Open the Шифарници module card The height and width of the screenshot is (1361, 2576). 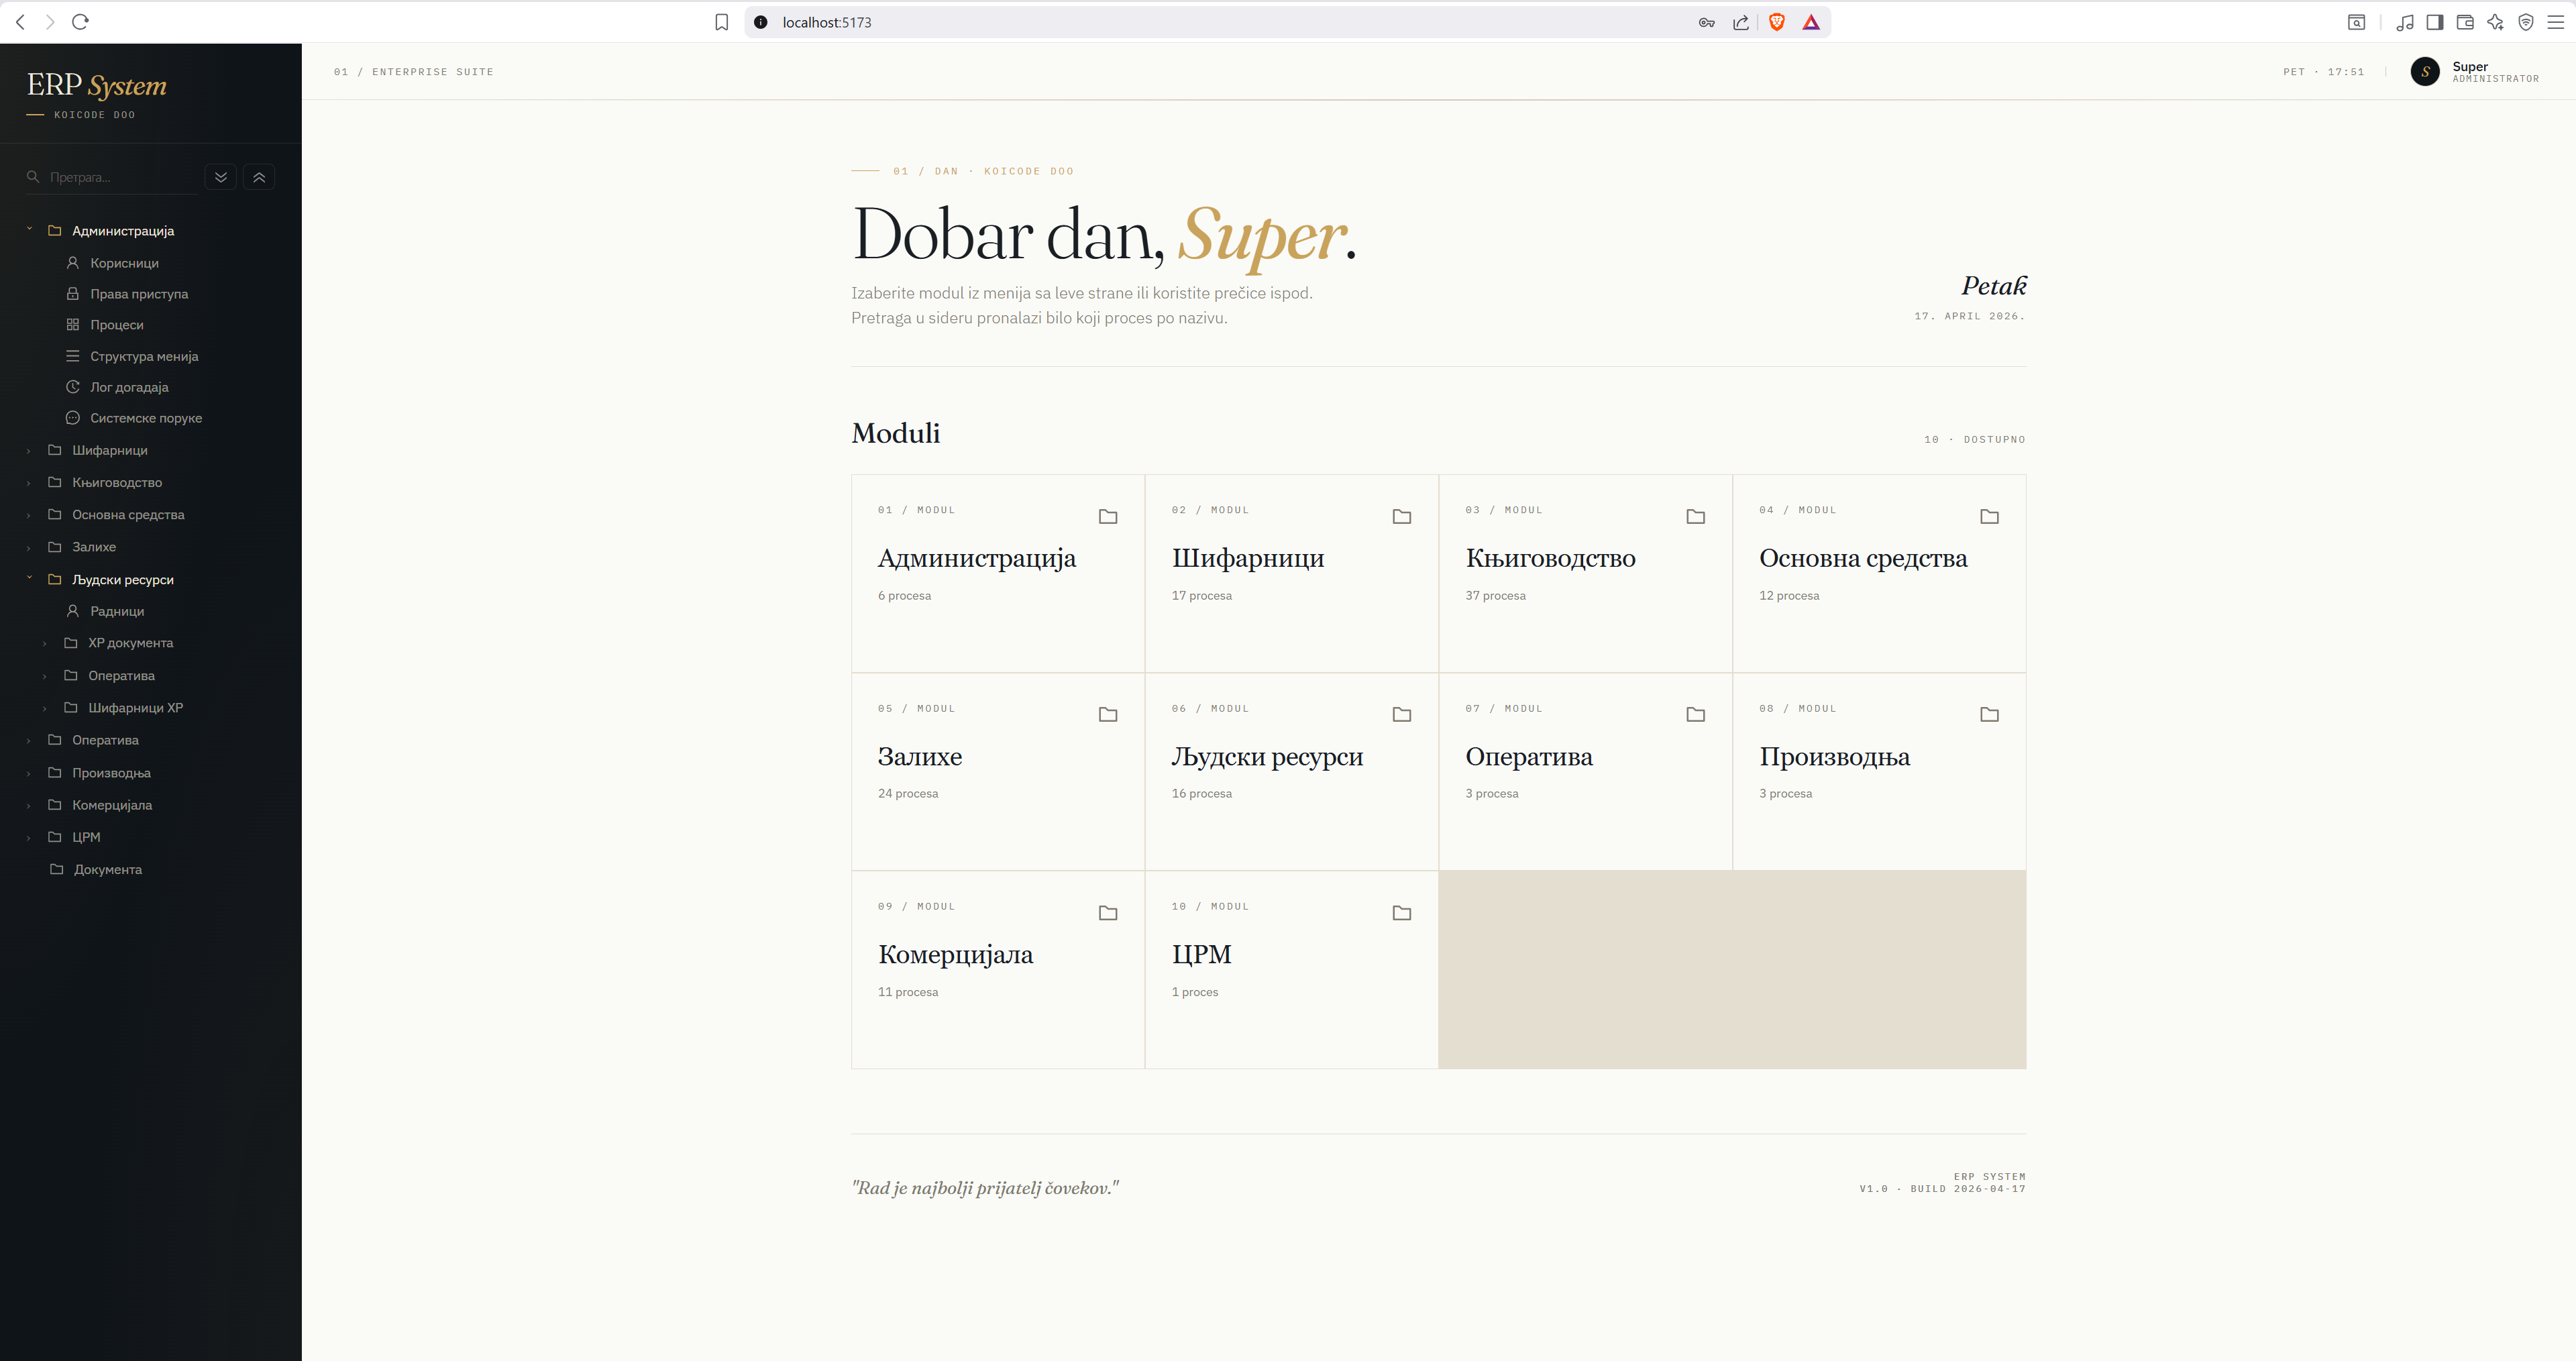tap(1291, 573)
